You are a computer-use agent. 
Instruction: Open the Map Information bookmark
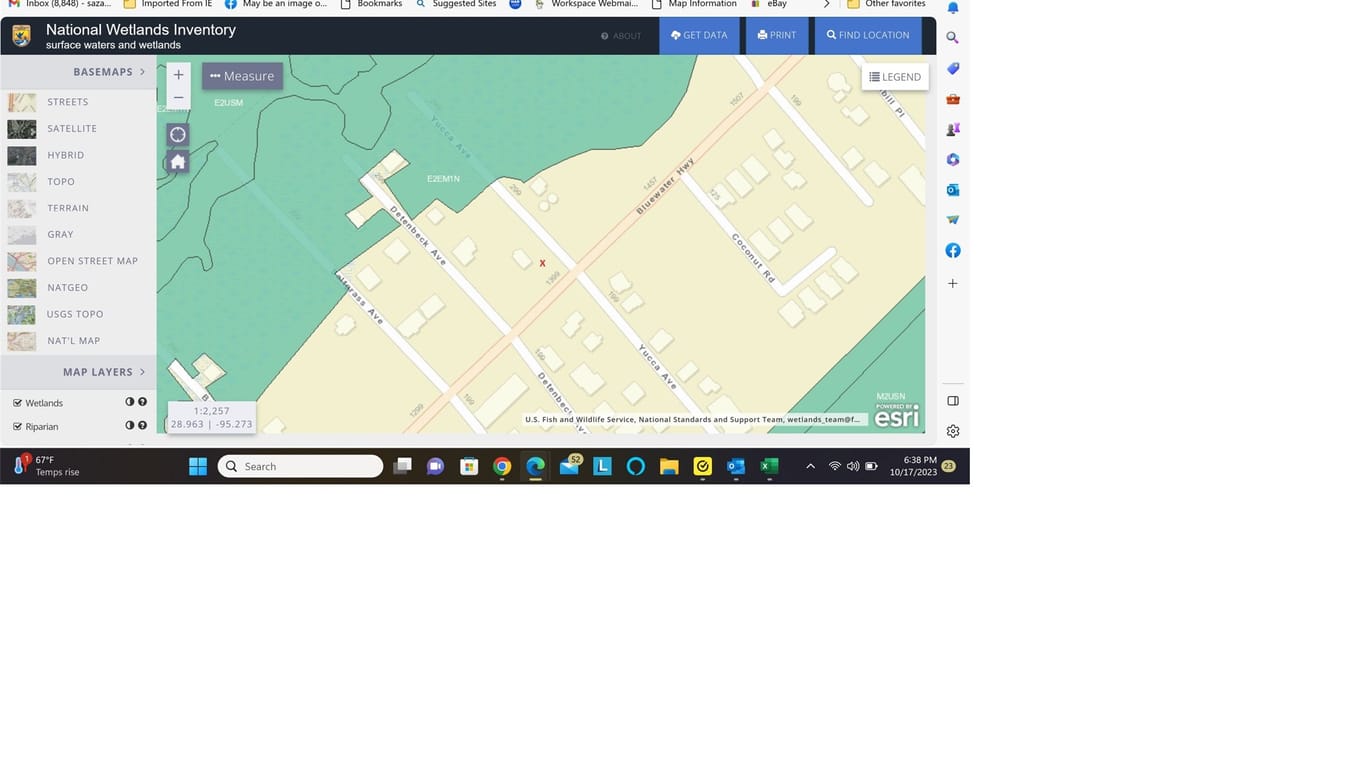pos(694,4)
